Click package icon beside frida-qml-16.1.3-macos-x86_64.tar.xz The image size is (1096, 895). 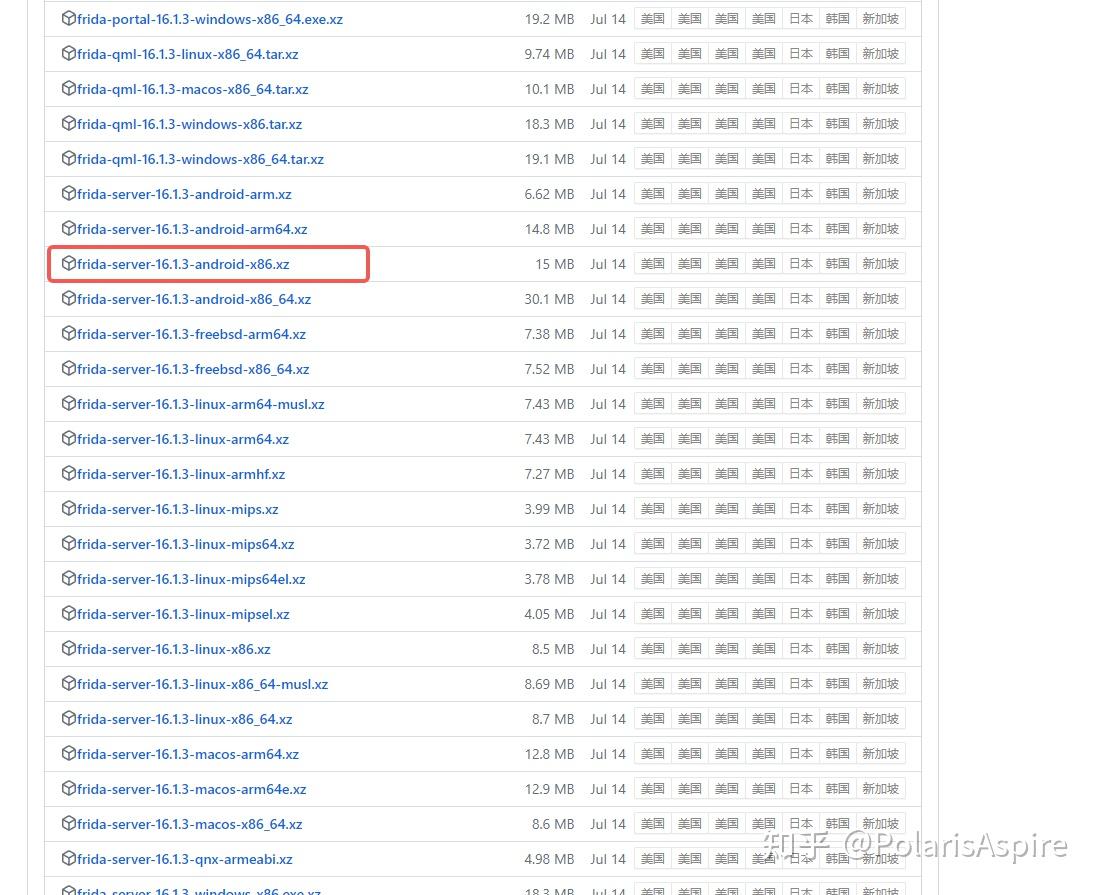click(x=68, y=88)
